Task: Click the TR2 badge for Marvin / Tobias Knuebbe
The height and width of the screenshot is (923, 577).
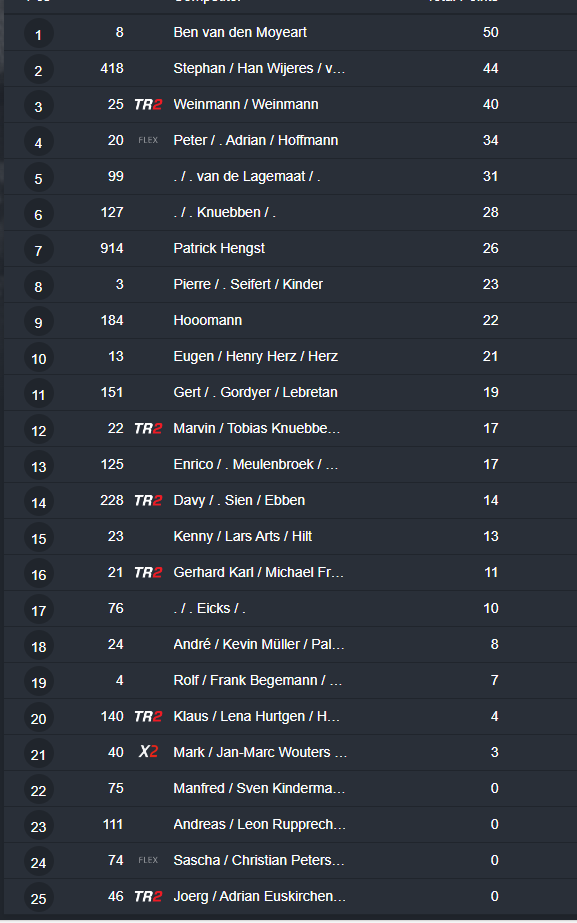Action: pyautogui.click(x=148, y=429)
